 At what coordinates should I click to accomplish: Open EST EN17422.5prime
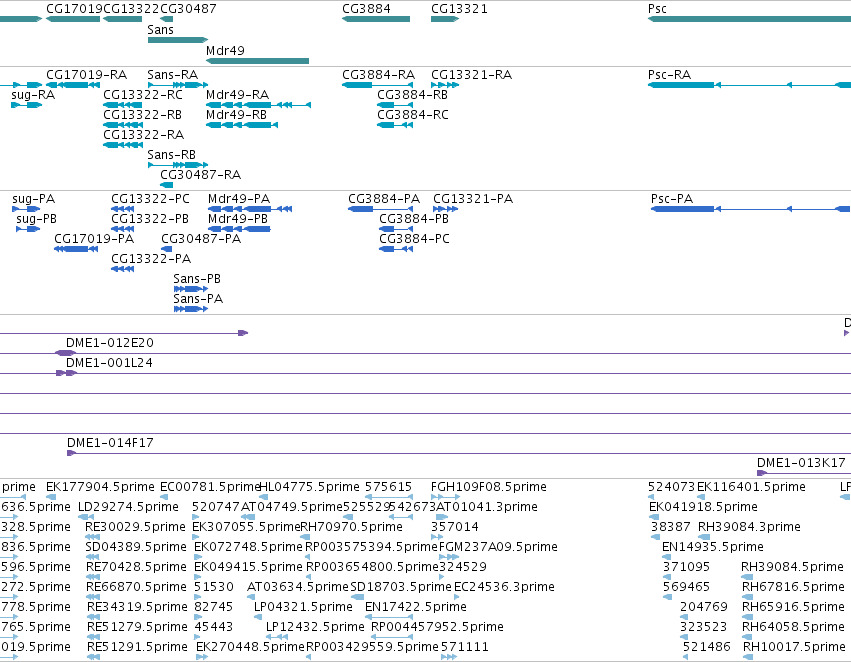(x=416, y=607)
